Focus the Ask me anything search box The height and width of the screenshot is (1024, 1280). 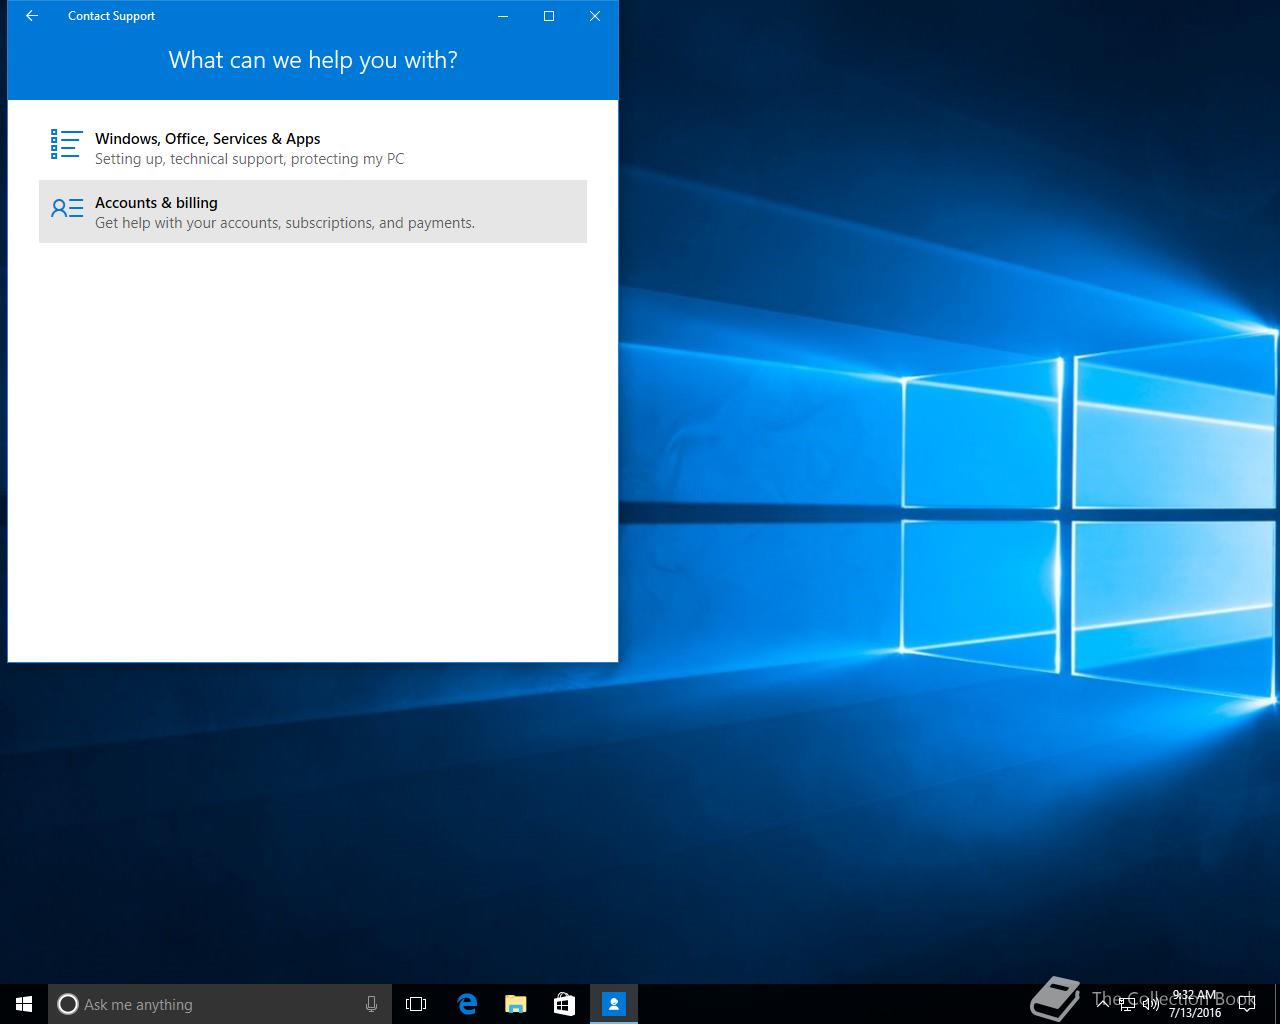[220, 1004]
